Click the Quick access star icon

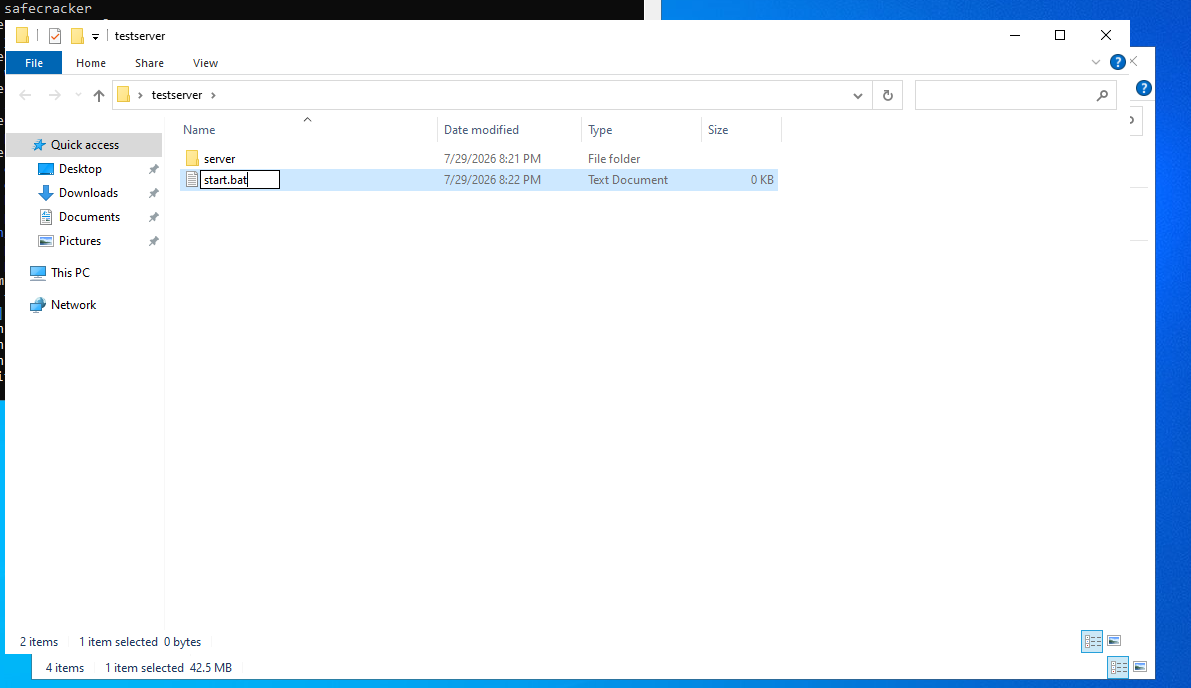(x=39, y=144)
